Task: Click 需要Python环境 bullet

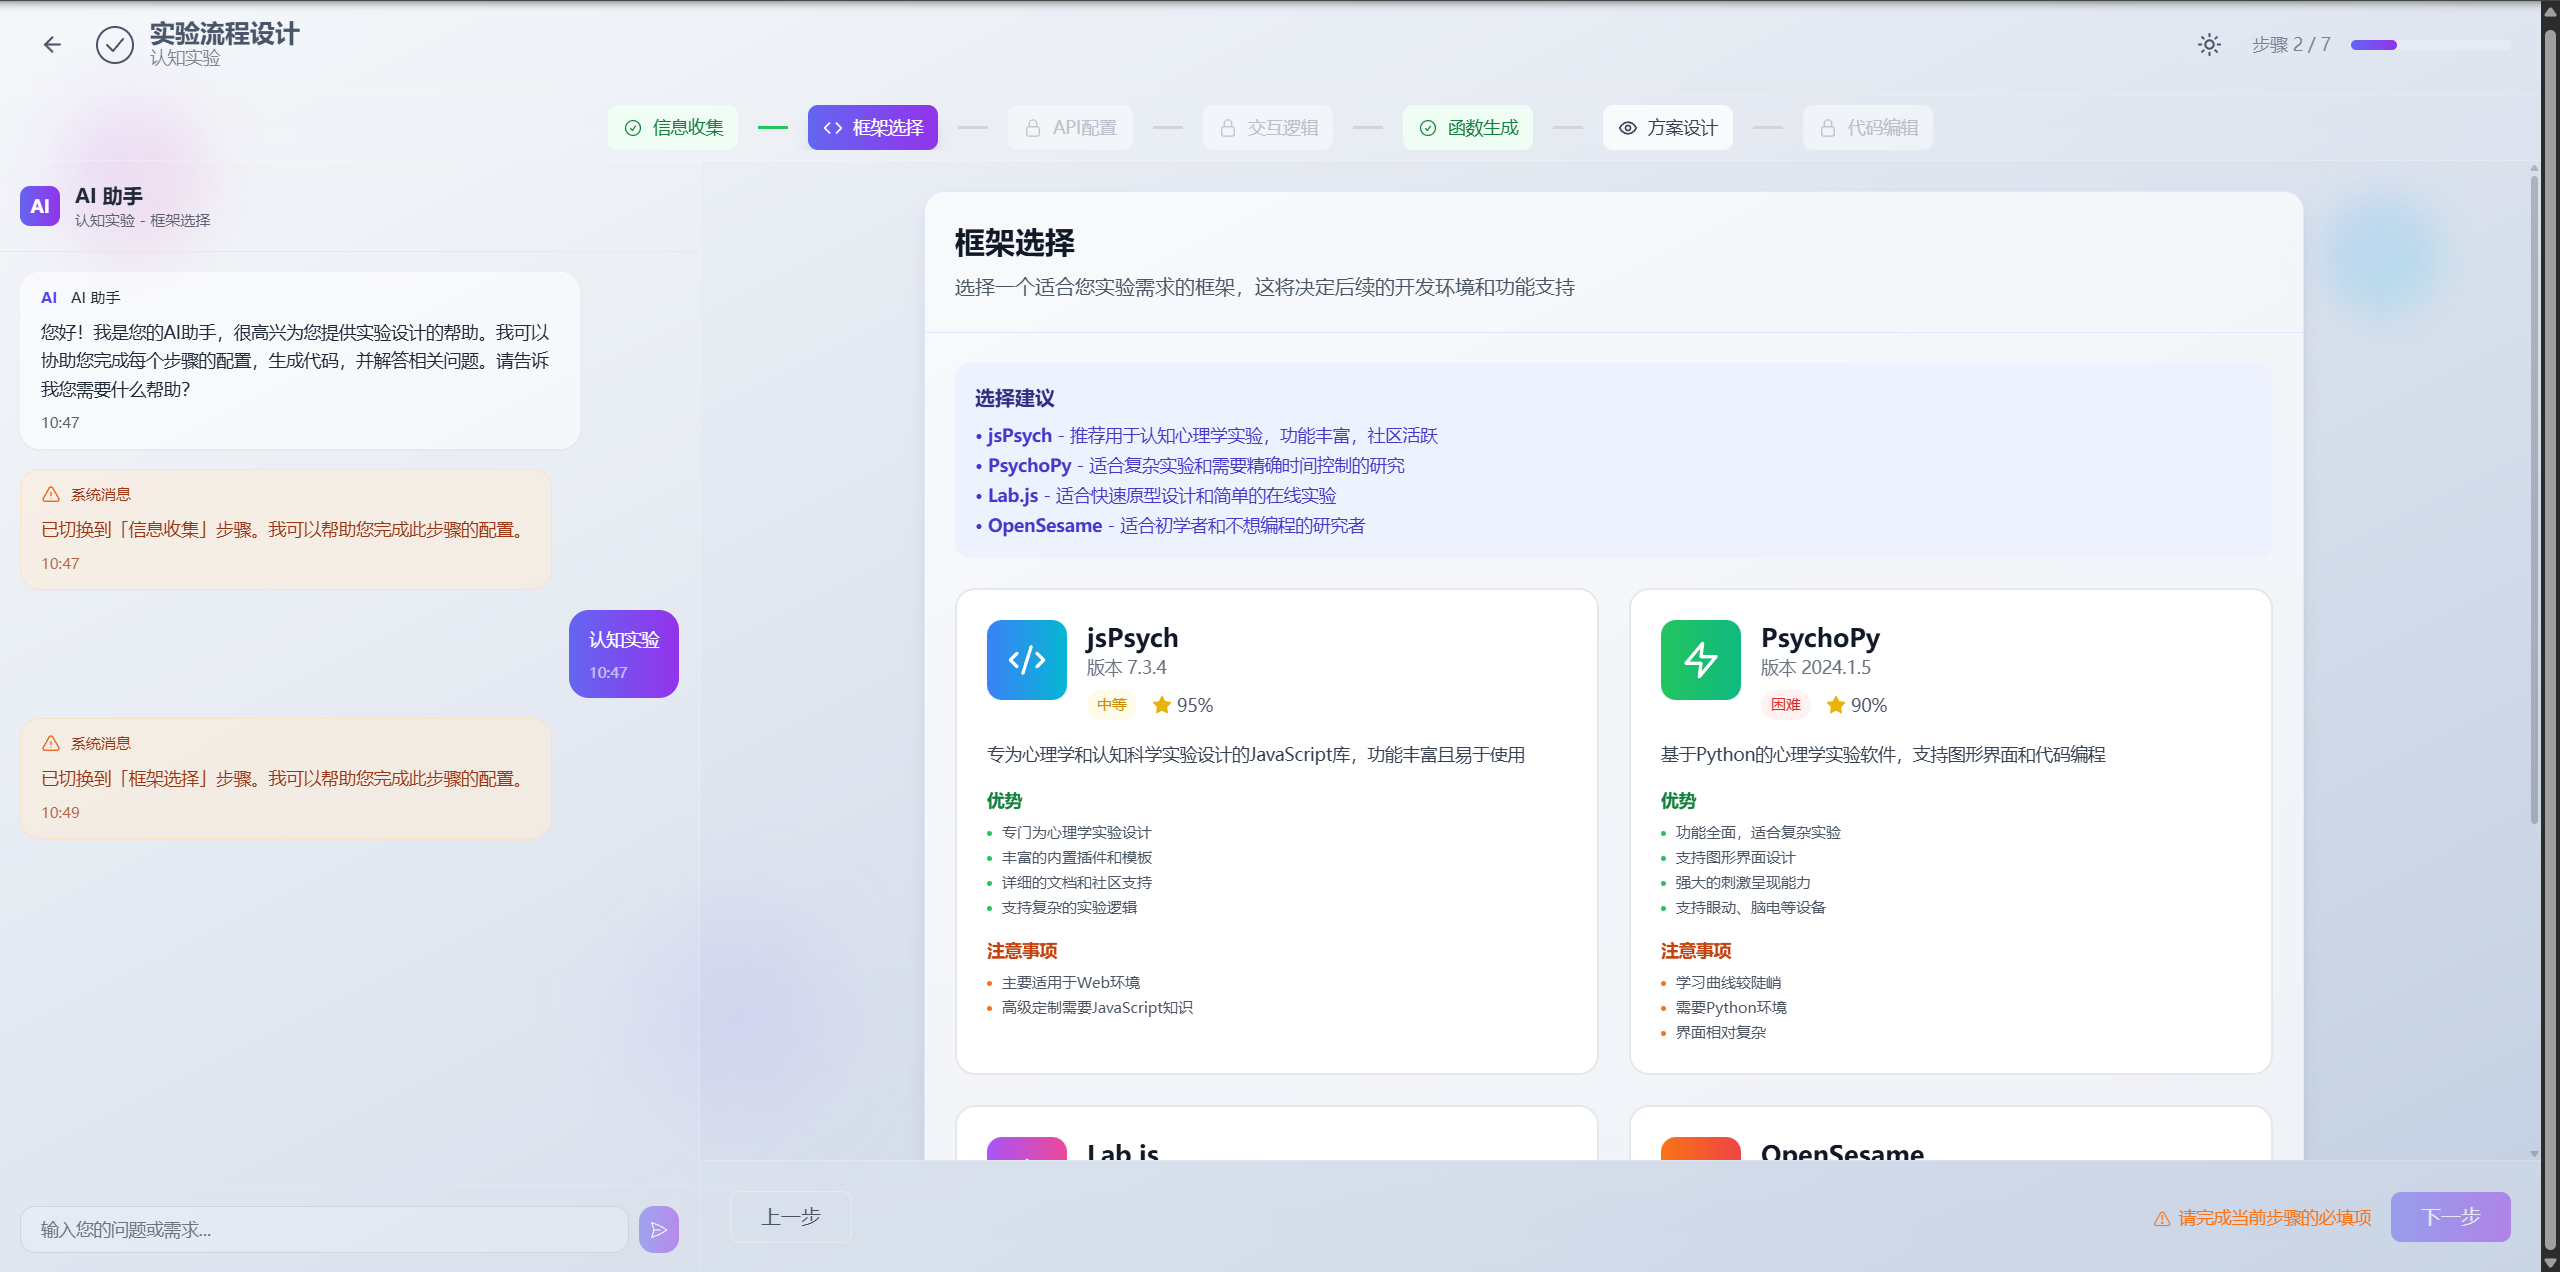Action: [1731, 1007]
